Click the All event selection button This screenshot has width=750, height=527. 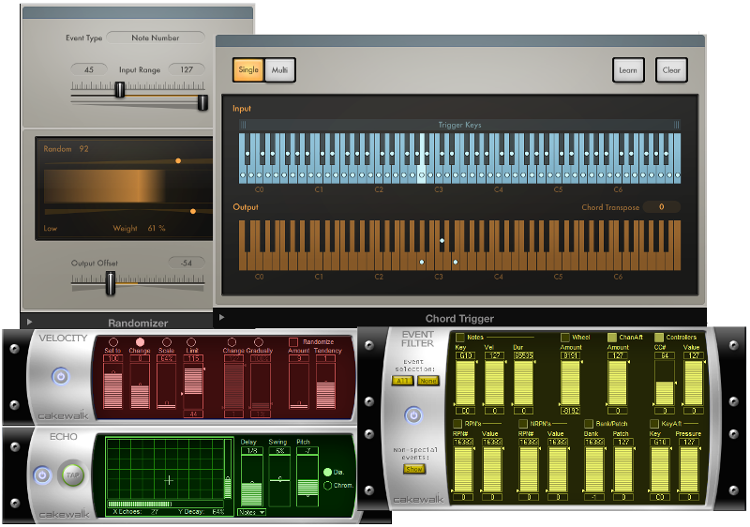pyautogui.click(x=402, y=381)
